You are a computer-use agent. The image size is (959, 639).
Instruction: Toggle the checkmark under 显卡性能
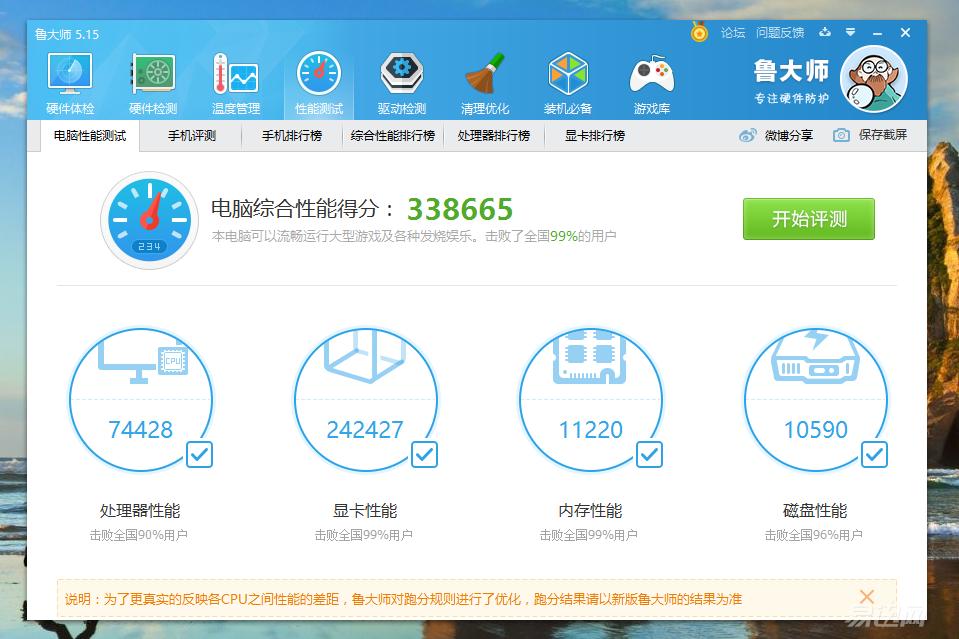tap(424, 455)
